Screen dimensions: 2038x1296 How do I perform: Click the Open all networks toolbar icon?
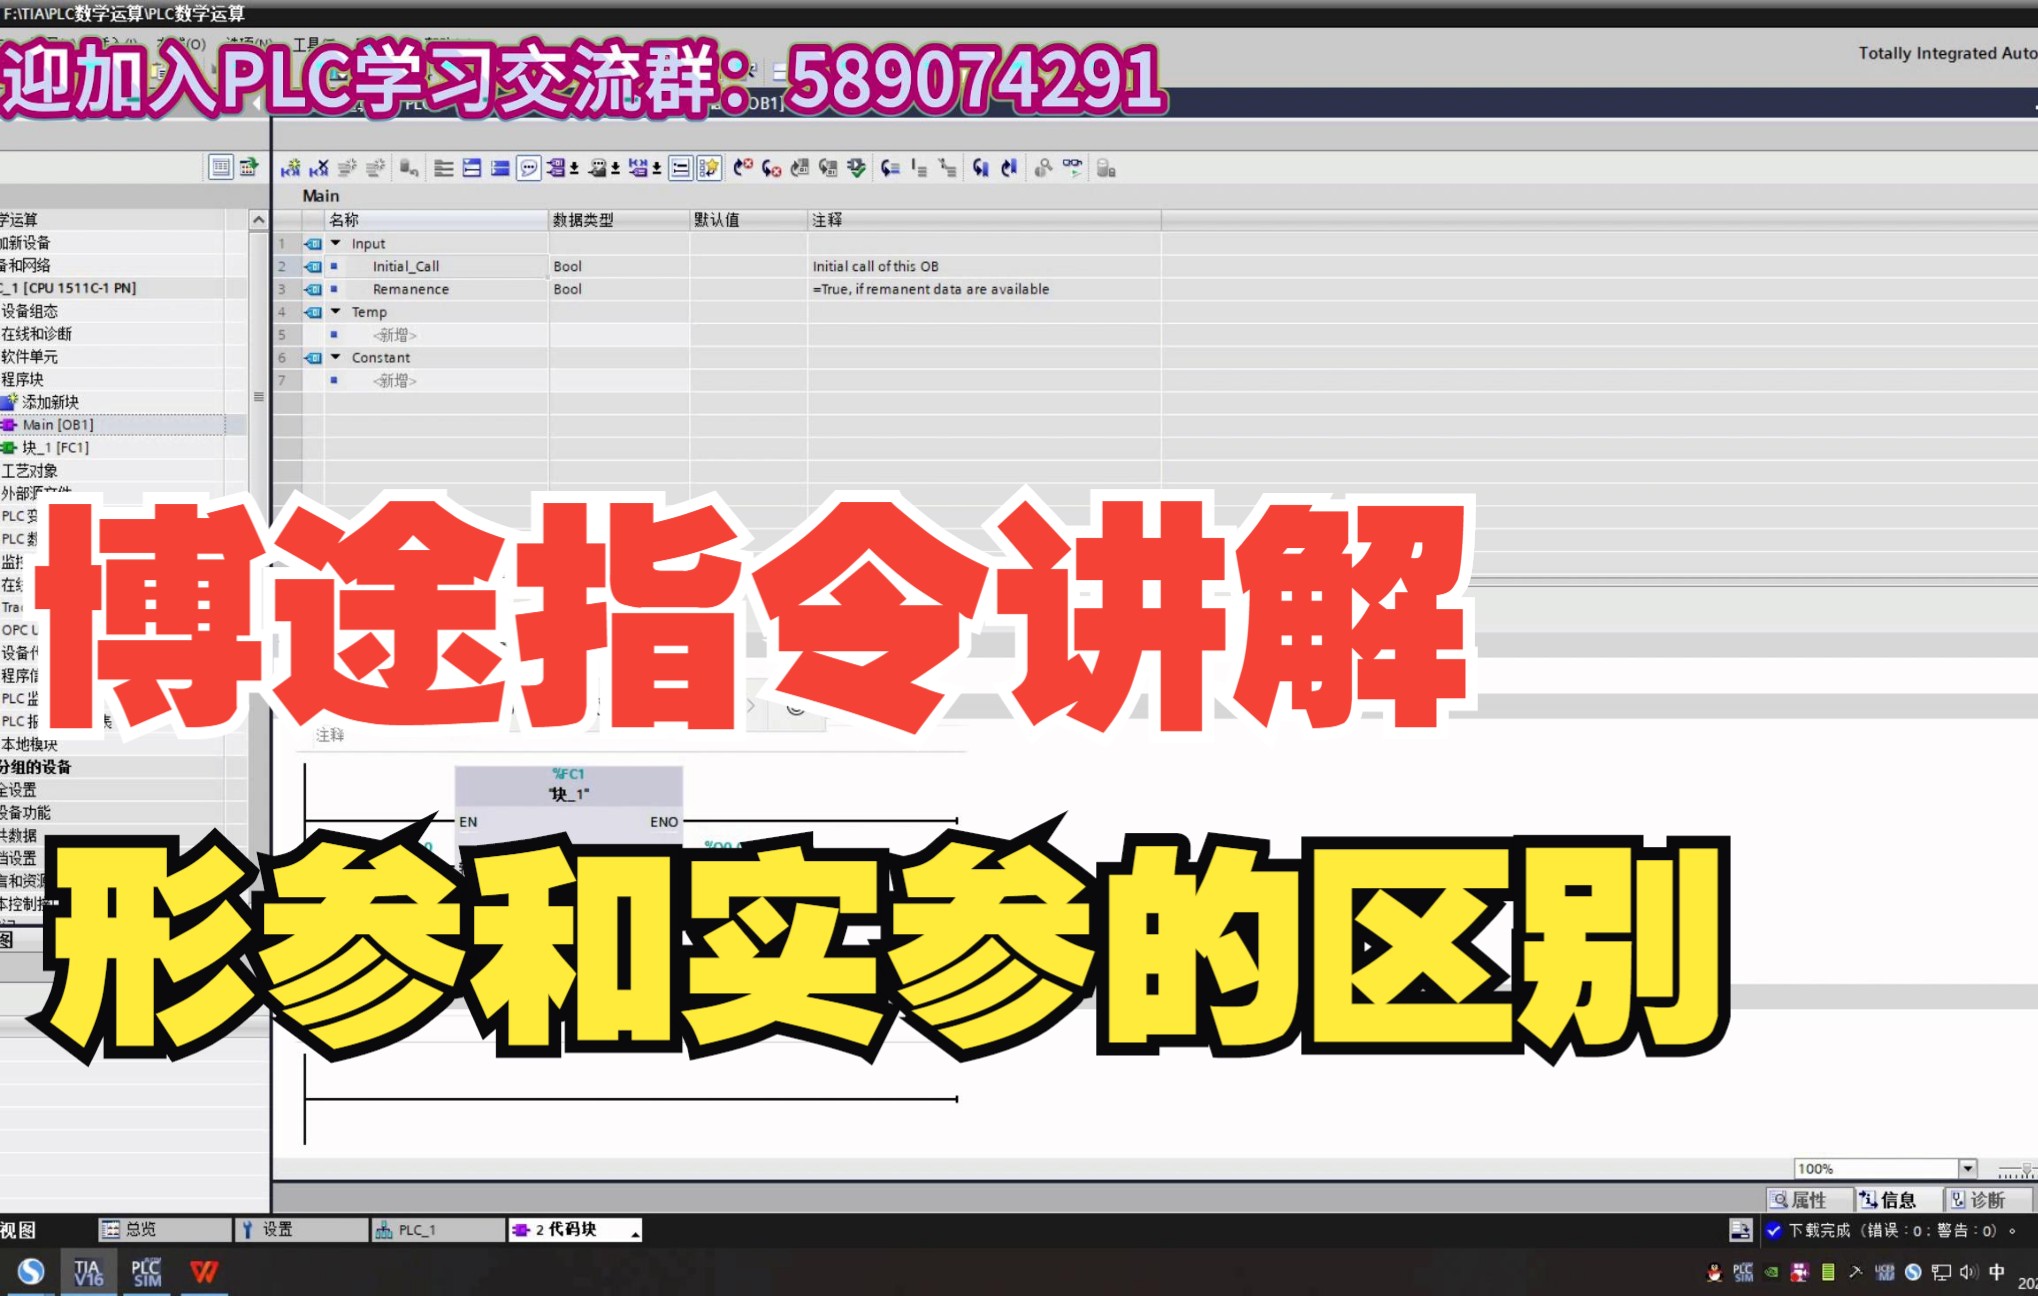pos(471,168)
